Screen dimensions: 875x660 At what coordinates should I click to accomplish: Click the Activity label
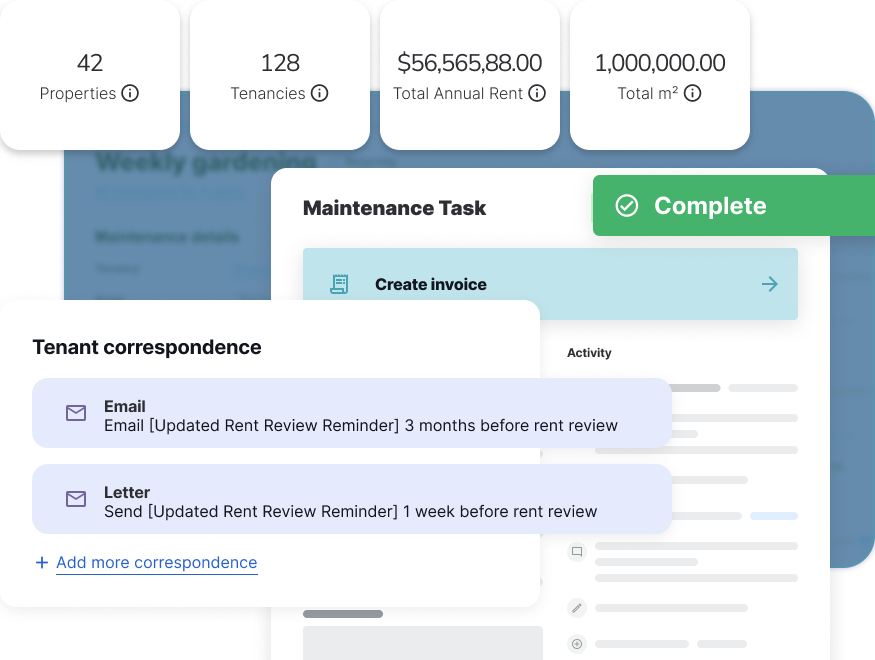[589, 353]
